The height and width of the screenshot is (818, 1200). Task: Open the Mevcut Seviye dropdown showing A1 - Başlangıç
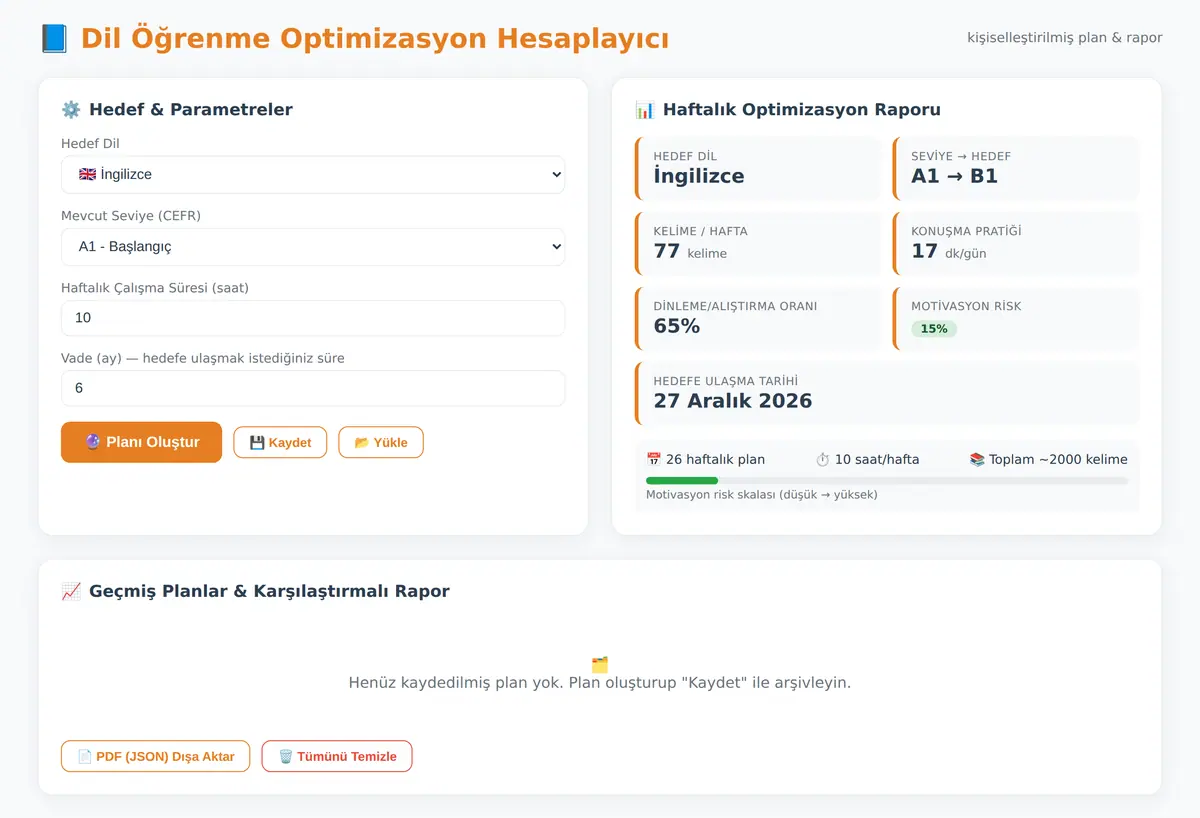[x=313, y=246]
